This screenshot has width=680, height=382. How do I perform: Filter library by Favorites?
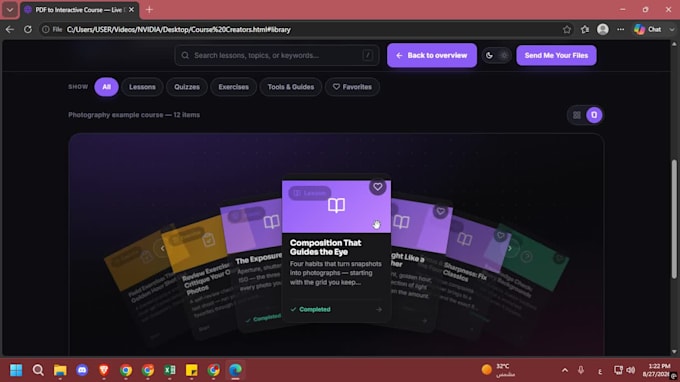click(352, 87)
